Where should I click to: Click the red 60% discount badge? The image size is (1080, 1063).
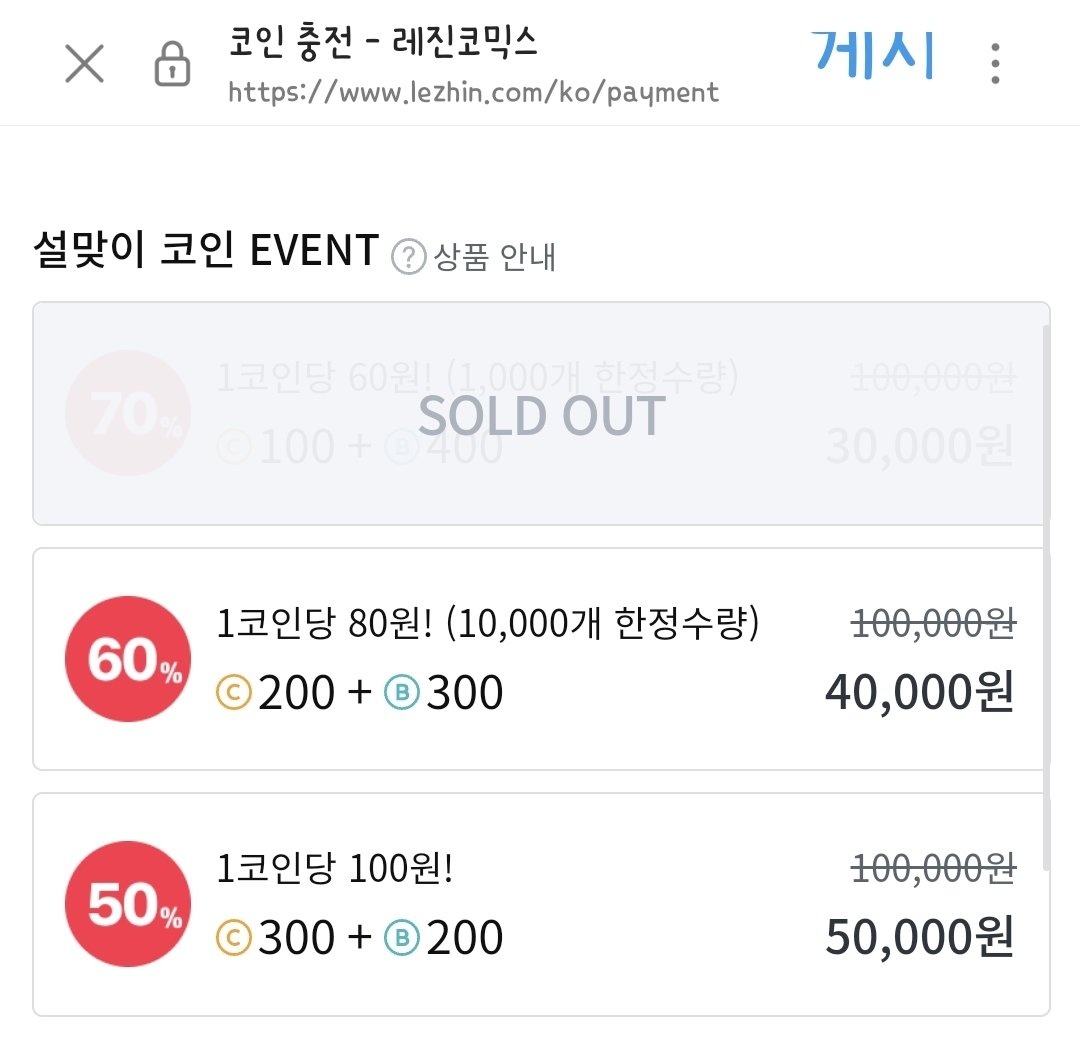click(x=128, y=659)
